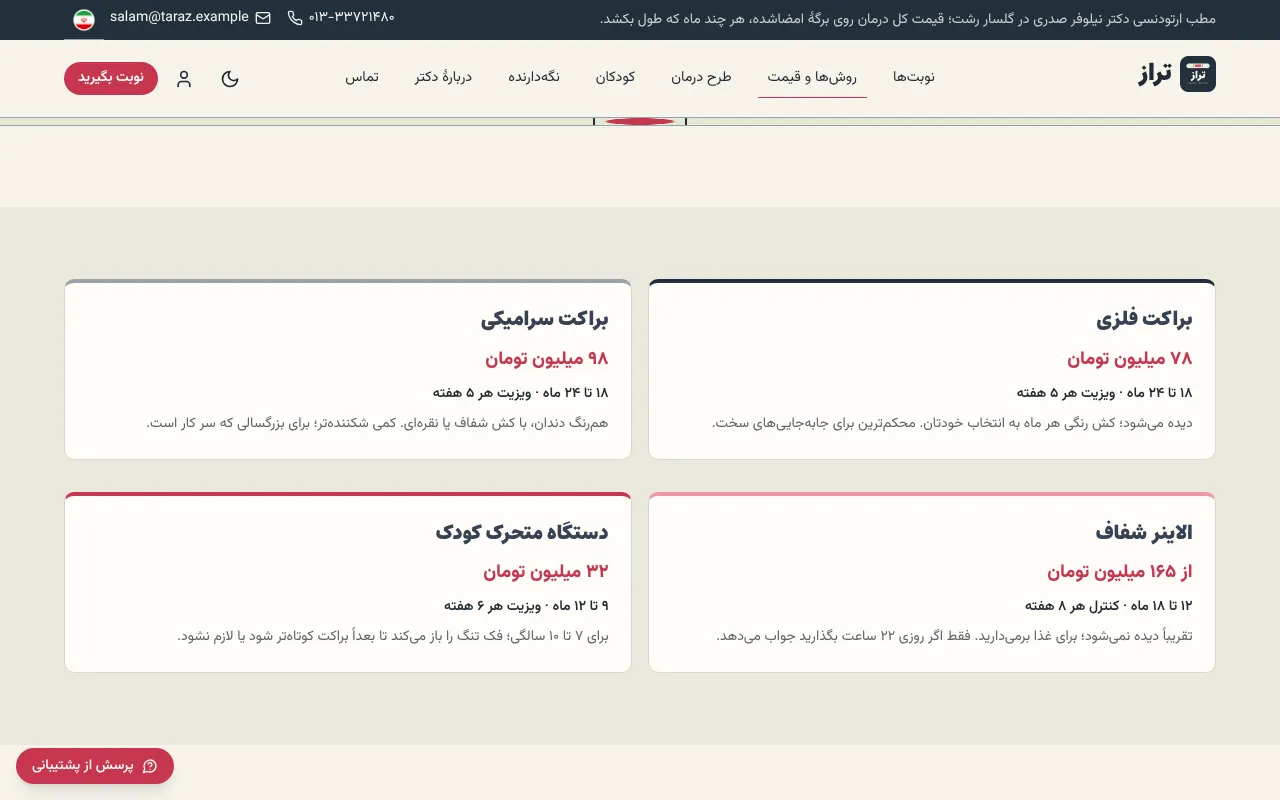
Task: Click the براکت سرامیکی card title
Action: tap(545, 320)
